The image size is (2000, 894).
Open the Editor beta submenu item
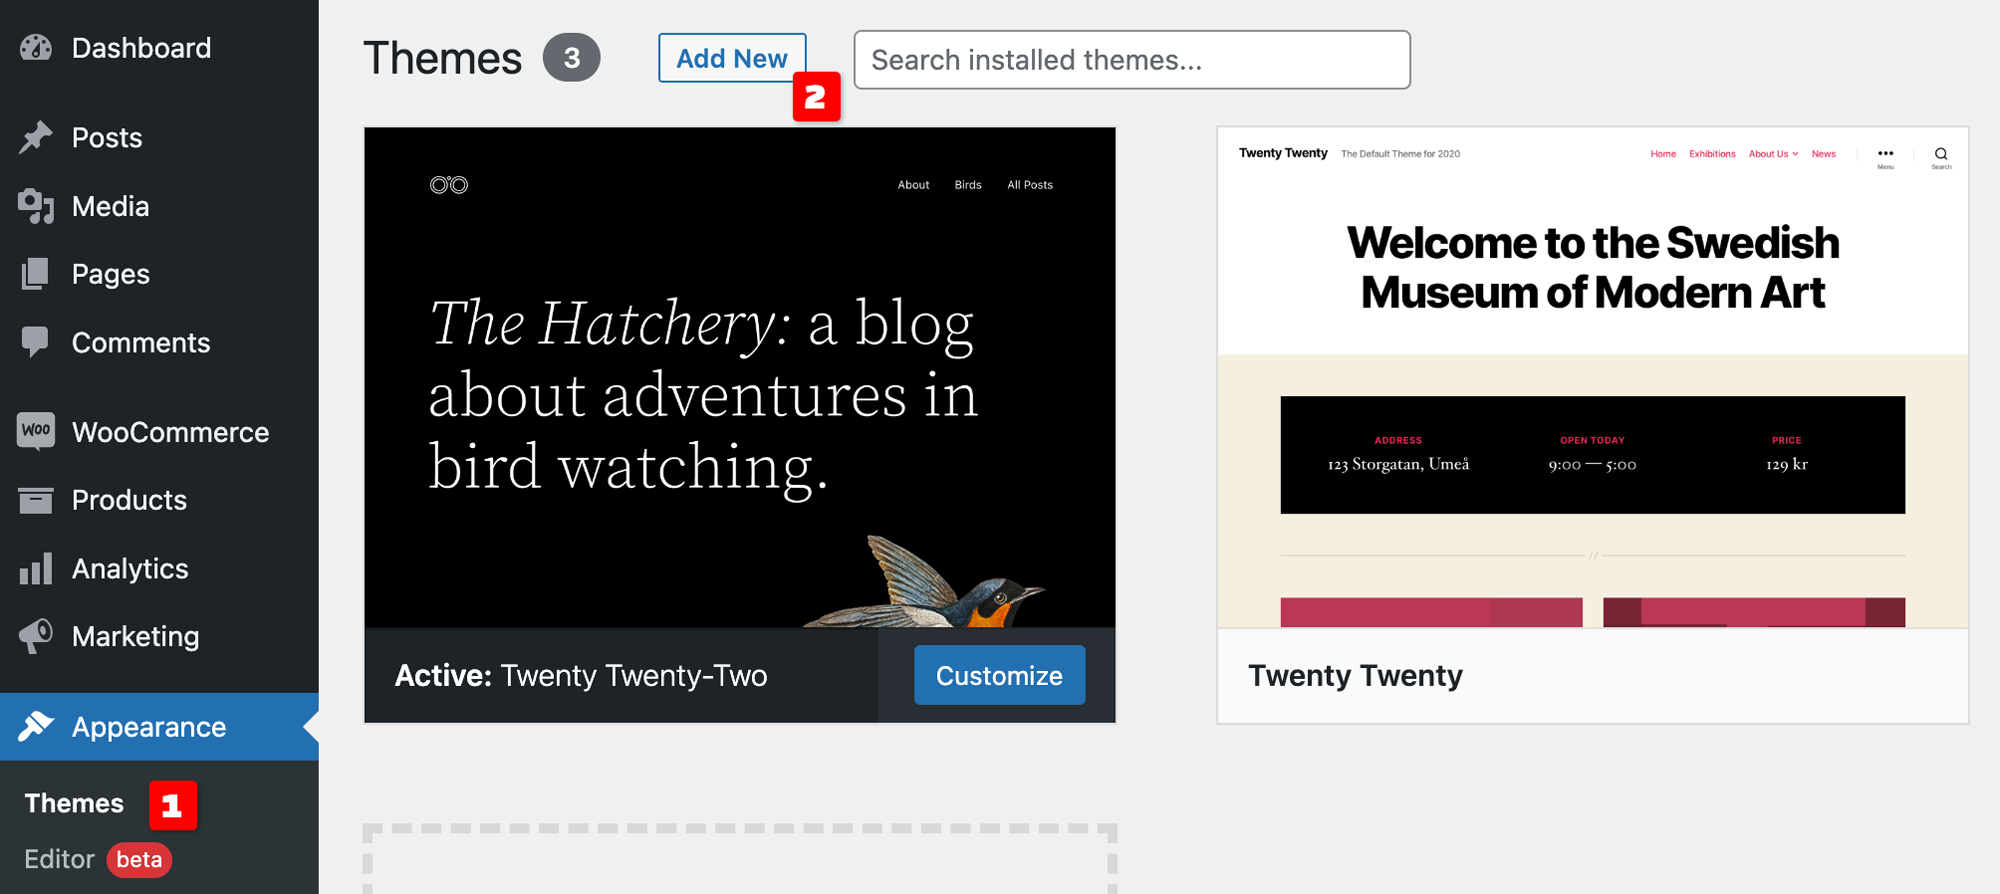coord(60,860)
